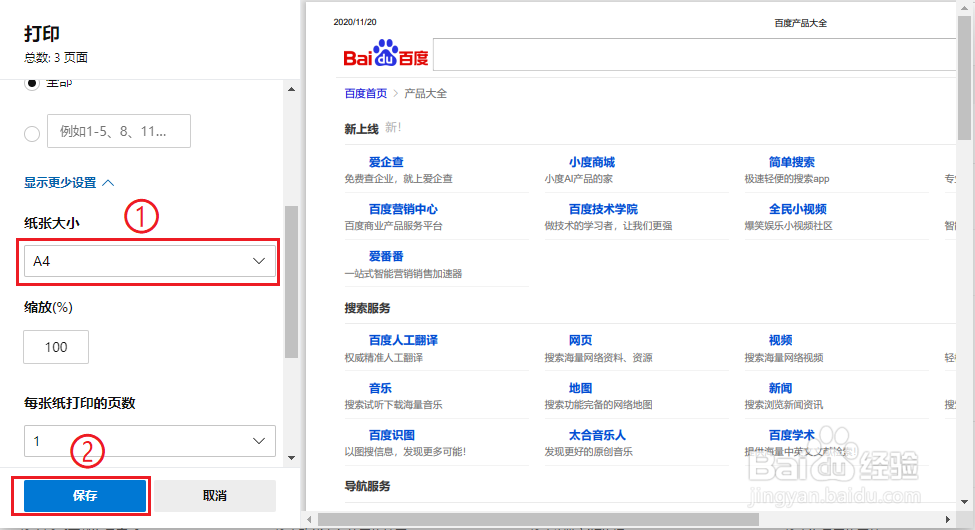
Task: Select the custom page range radio button
Action: [32, 134]
